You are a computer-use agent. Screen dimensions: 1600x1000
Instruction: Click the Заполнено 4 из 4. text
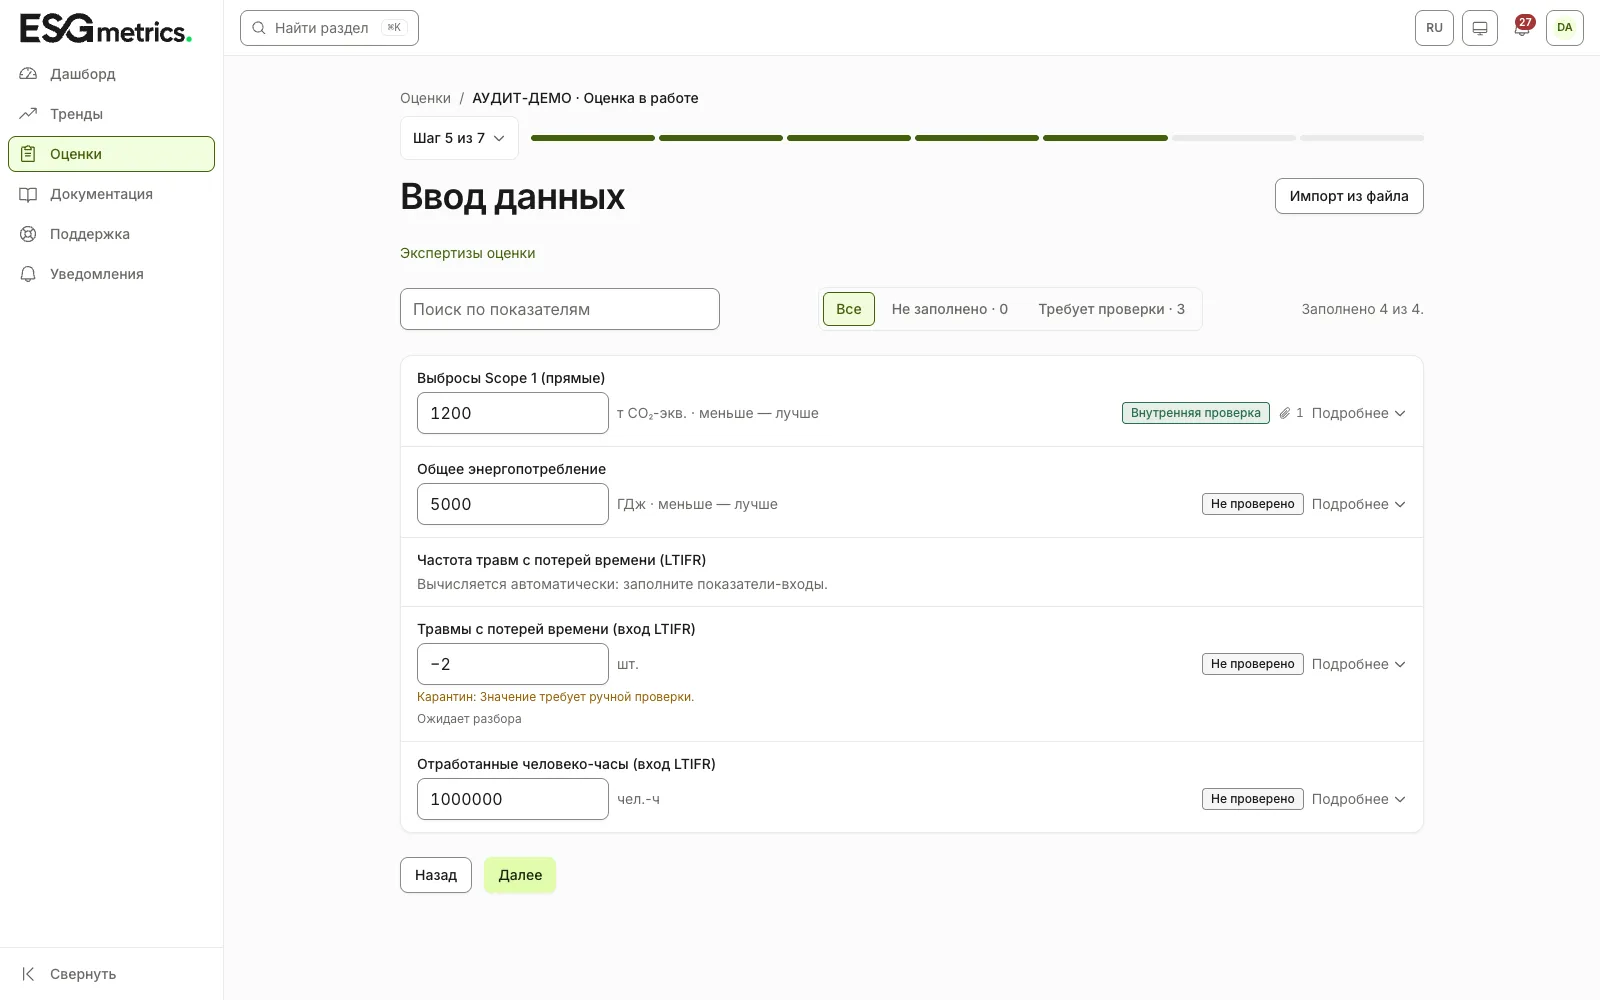tap(1362, 309)
